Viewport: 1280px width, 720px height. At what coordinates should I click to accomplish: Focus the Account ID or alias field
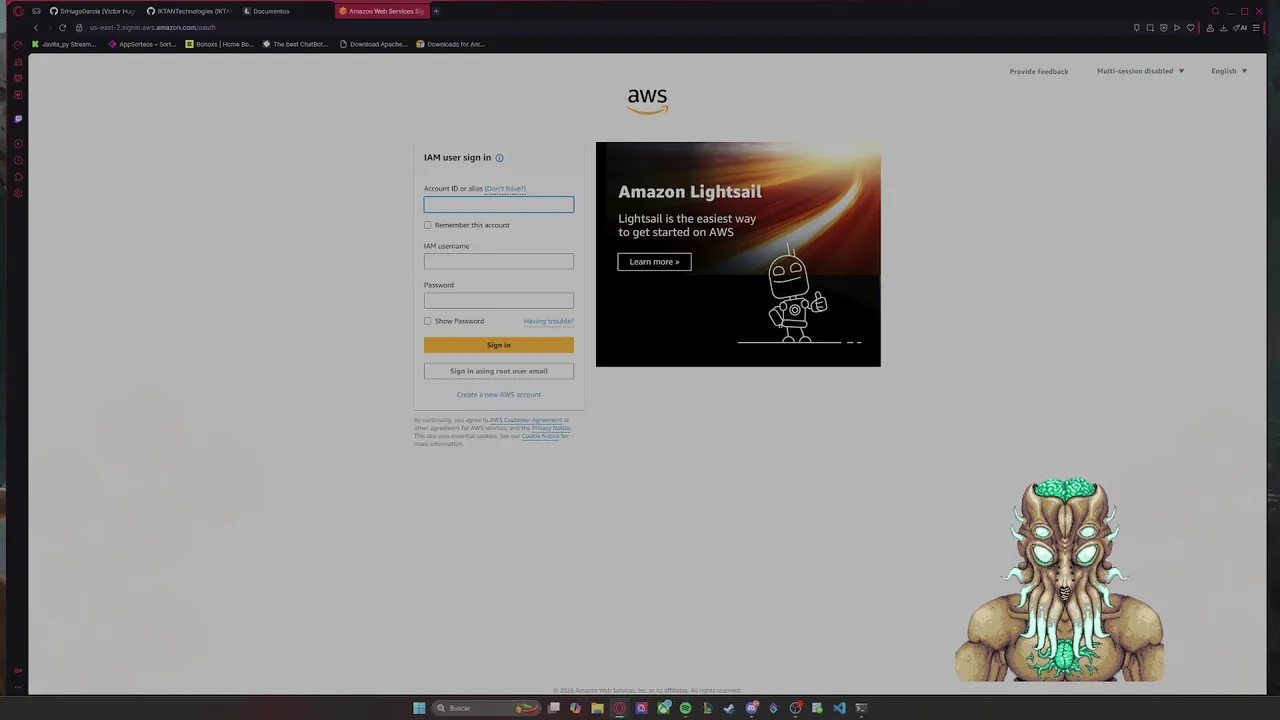pos(499,205)
